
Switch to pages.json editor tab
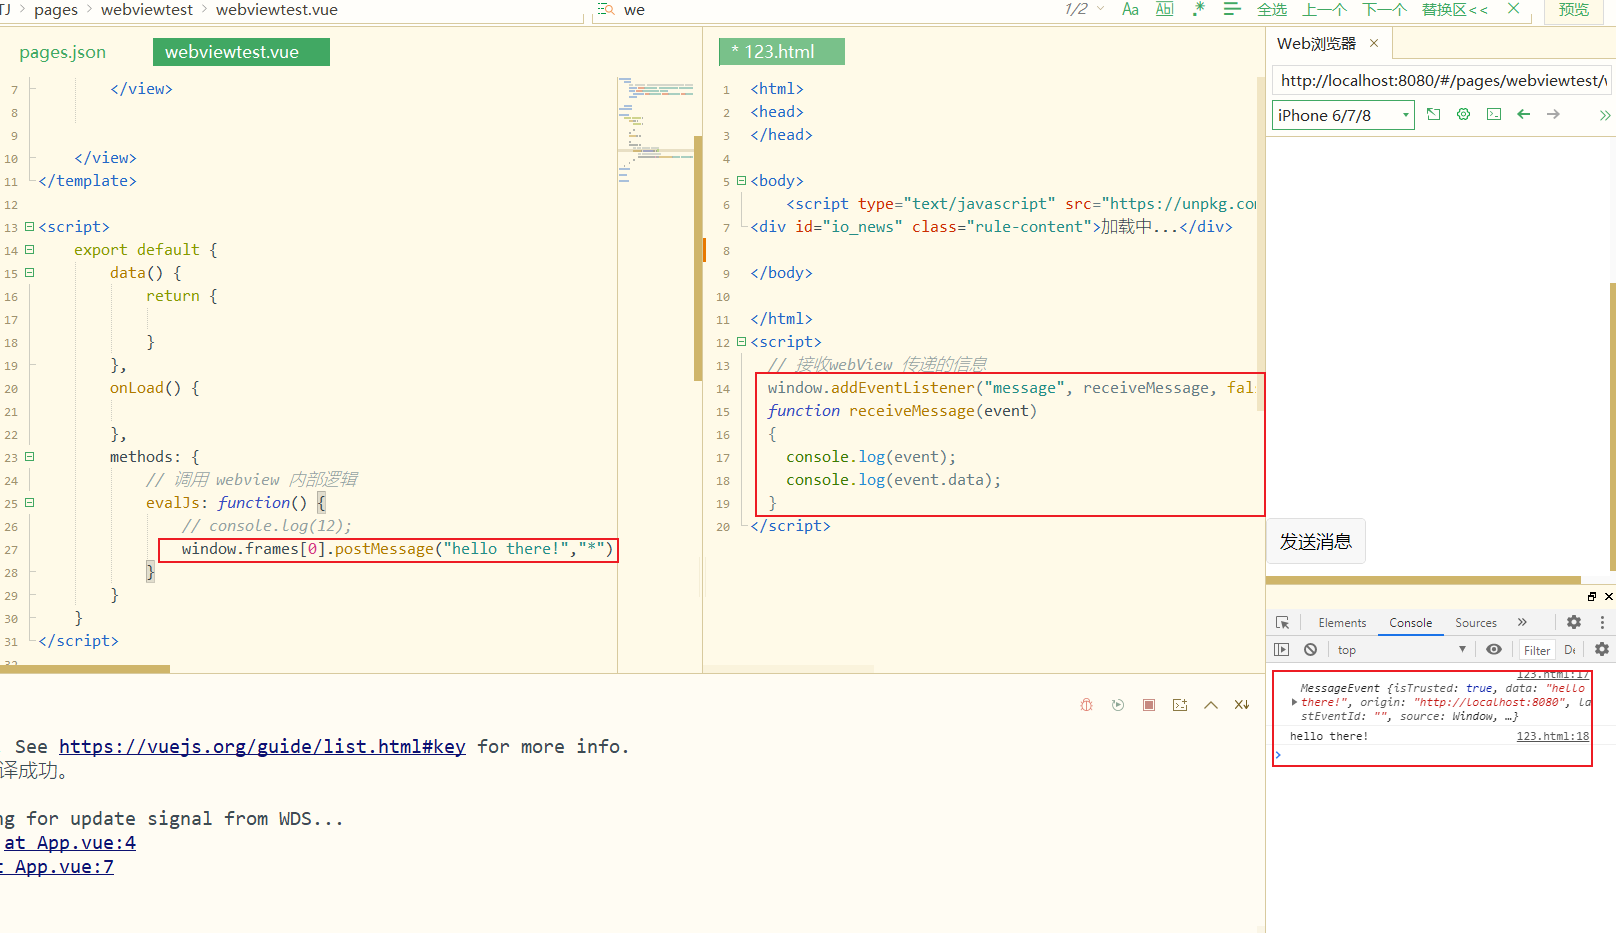[x=62, y=52]
